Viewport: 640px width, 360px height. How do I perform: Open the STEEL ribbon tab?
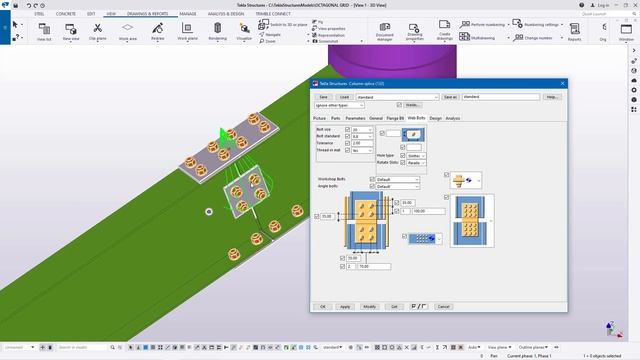click(x=39, y=13)
